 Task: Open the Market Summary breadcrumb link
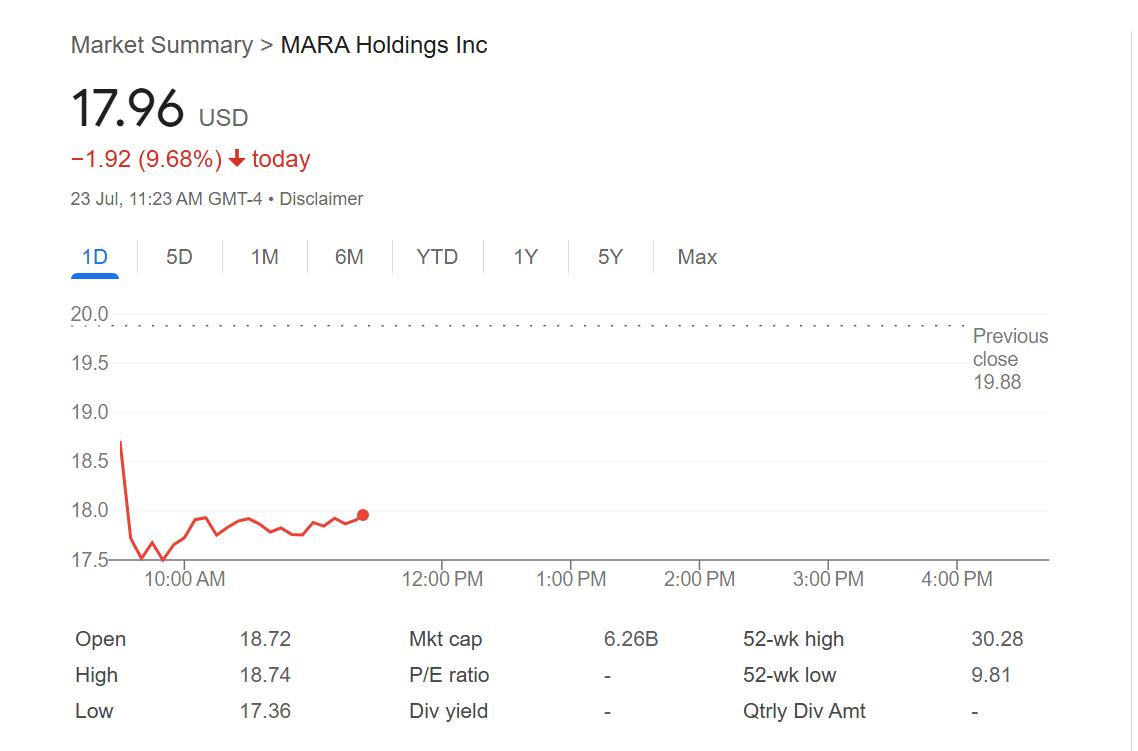[162, 45]
